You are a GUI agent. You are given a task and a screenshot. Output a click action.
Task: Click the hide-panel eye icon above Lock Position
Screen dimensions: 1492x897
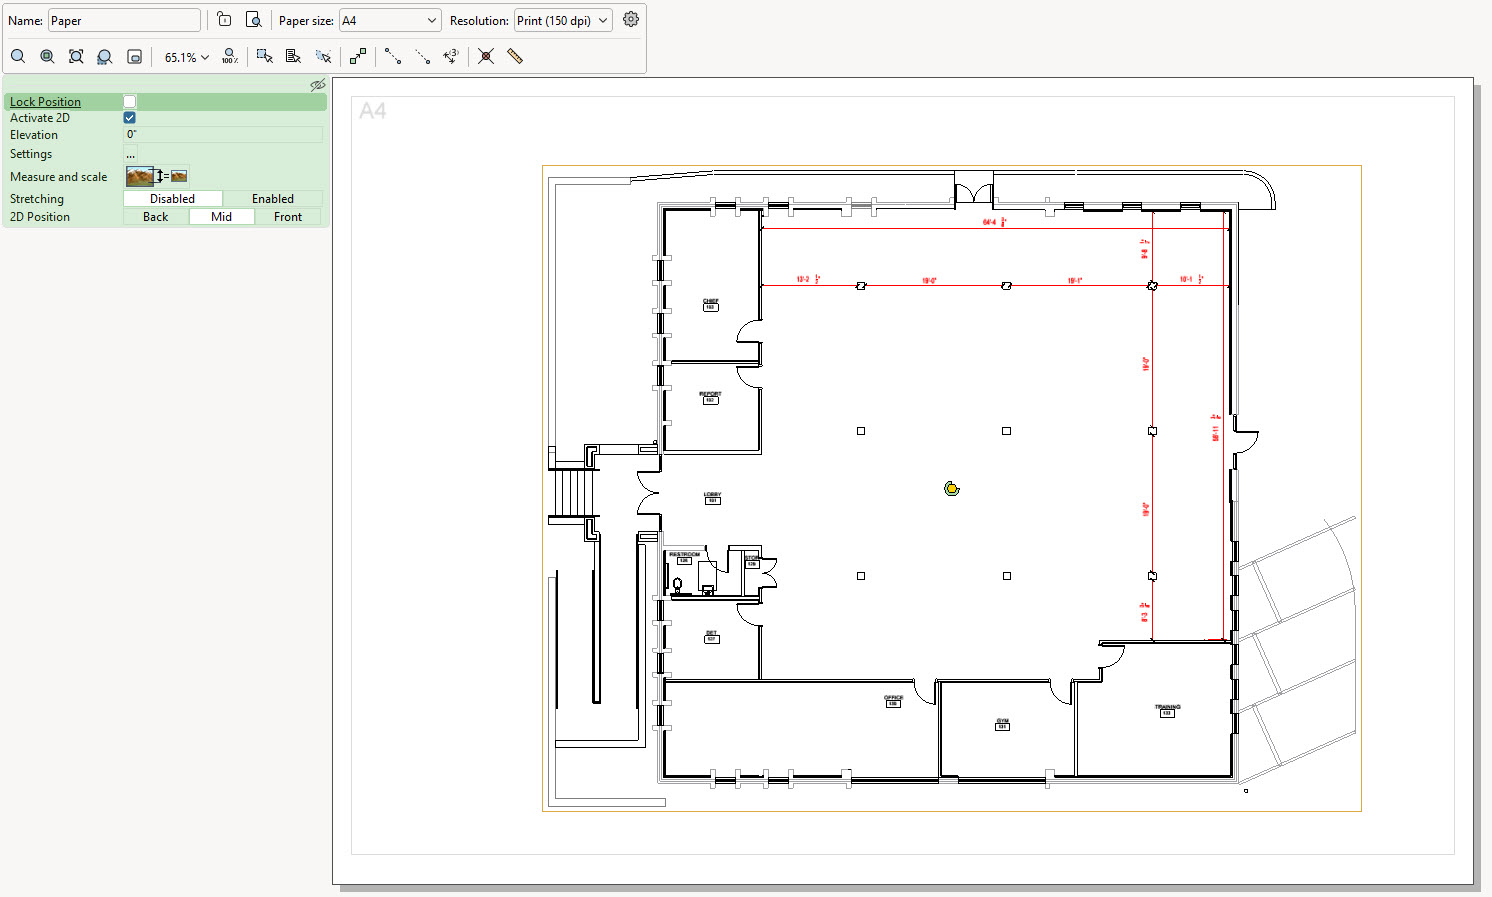coord(317,85)
